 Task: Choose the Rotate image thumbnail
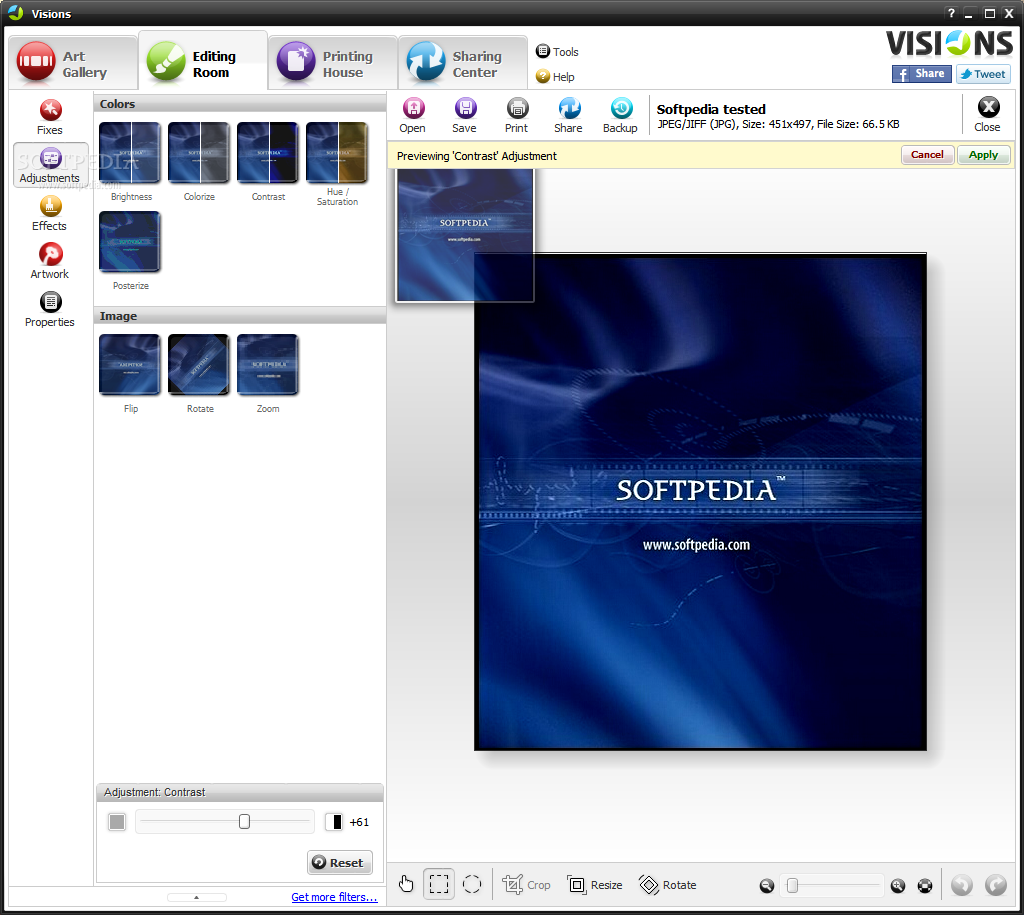[x=199, y=365]
